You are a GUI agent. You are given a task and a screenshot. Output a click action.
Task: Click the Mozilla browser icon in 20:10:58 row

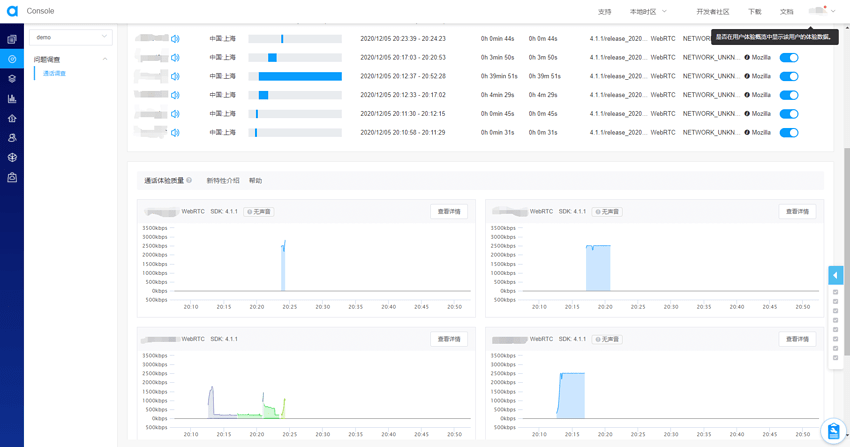(x=747, y=132)
